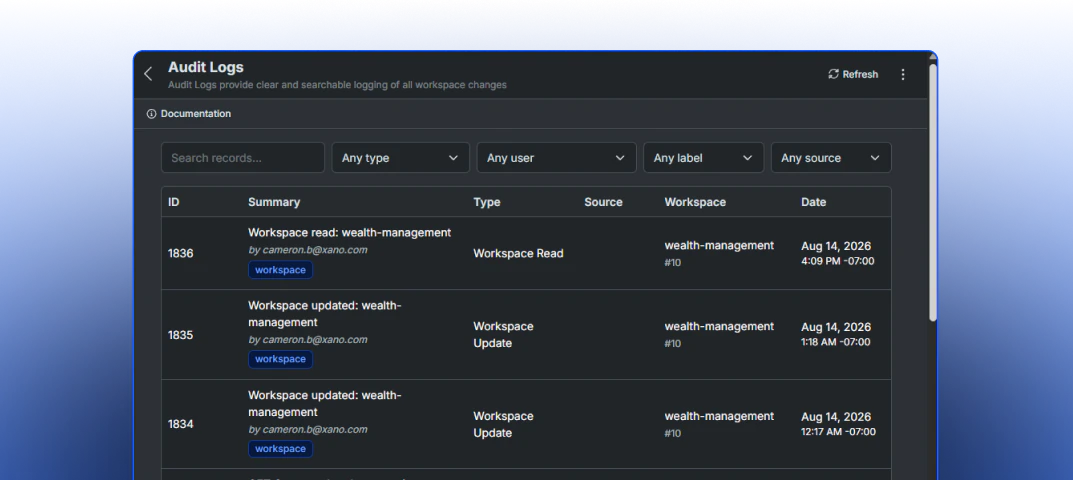
Task: Click the workspace label tag in row 1834
Action: 281,449
